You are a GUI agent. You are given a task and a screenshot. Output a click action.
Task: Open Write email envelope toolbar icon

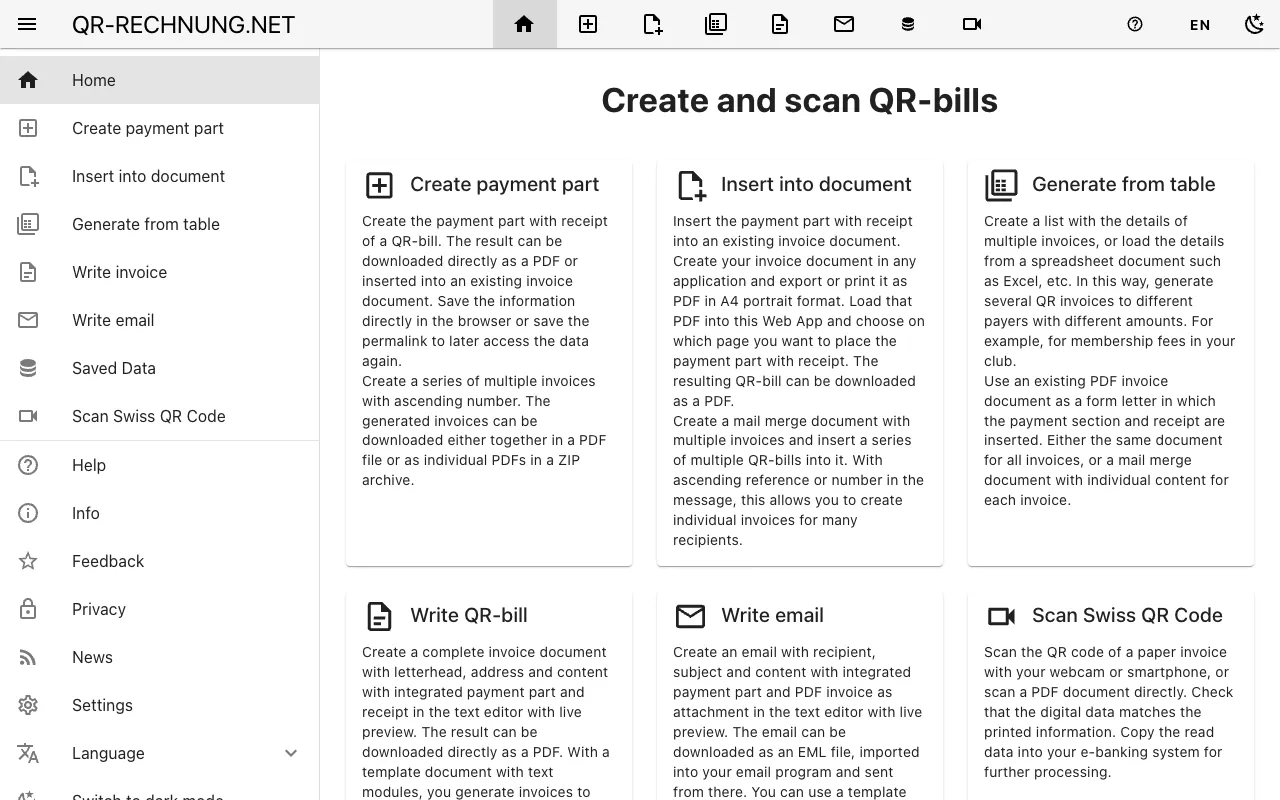[x=844, y=24]
